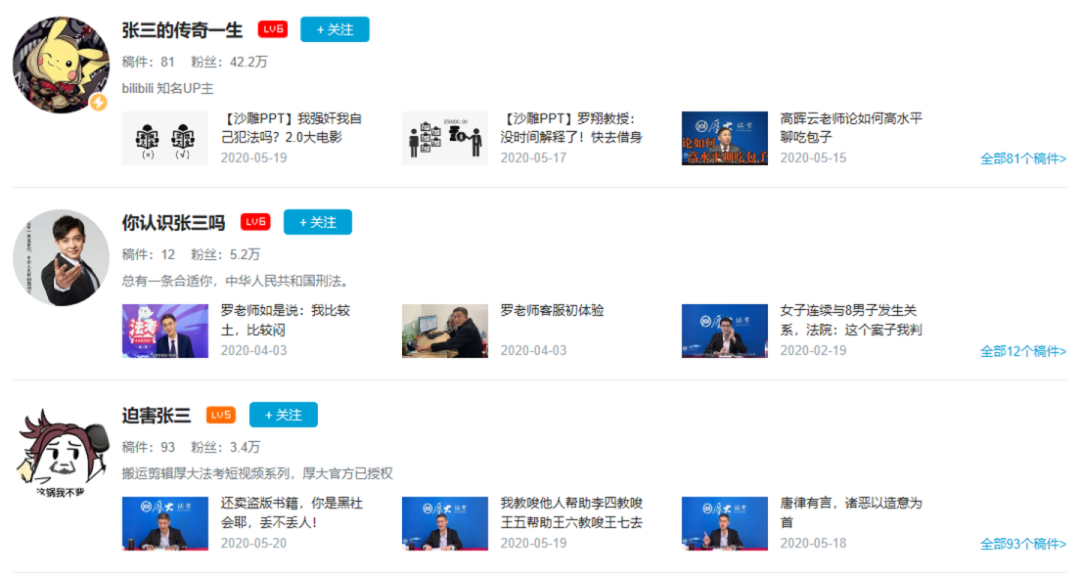Click date 2020-05-17 under 罗翔教授 video
The image size is (1080, 577).
click(x=533, y=158)
